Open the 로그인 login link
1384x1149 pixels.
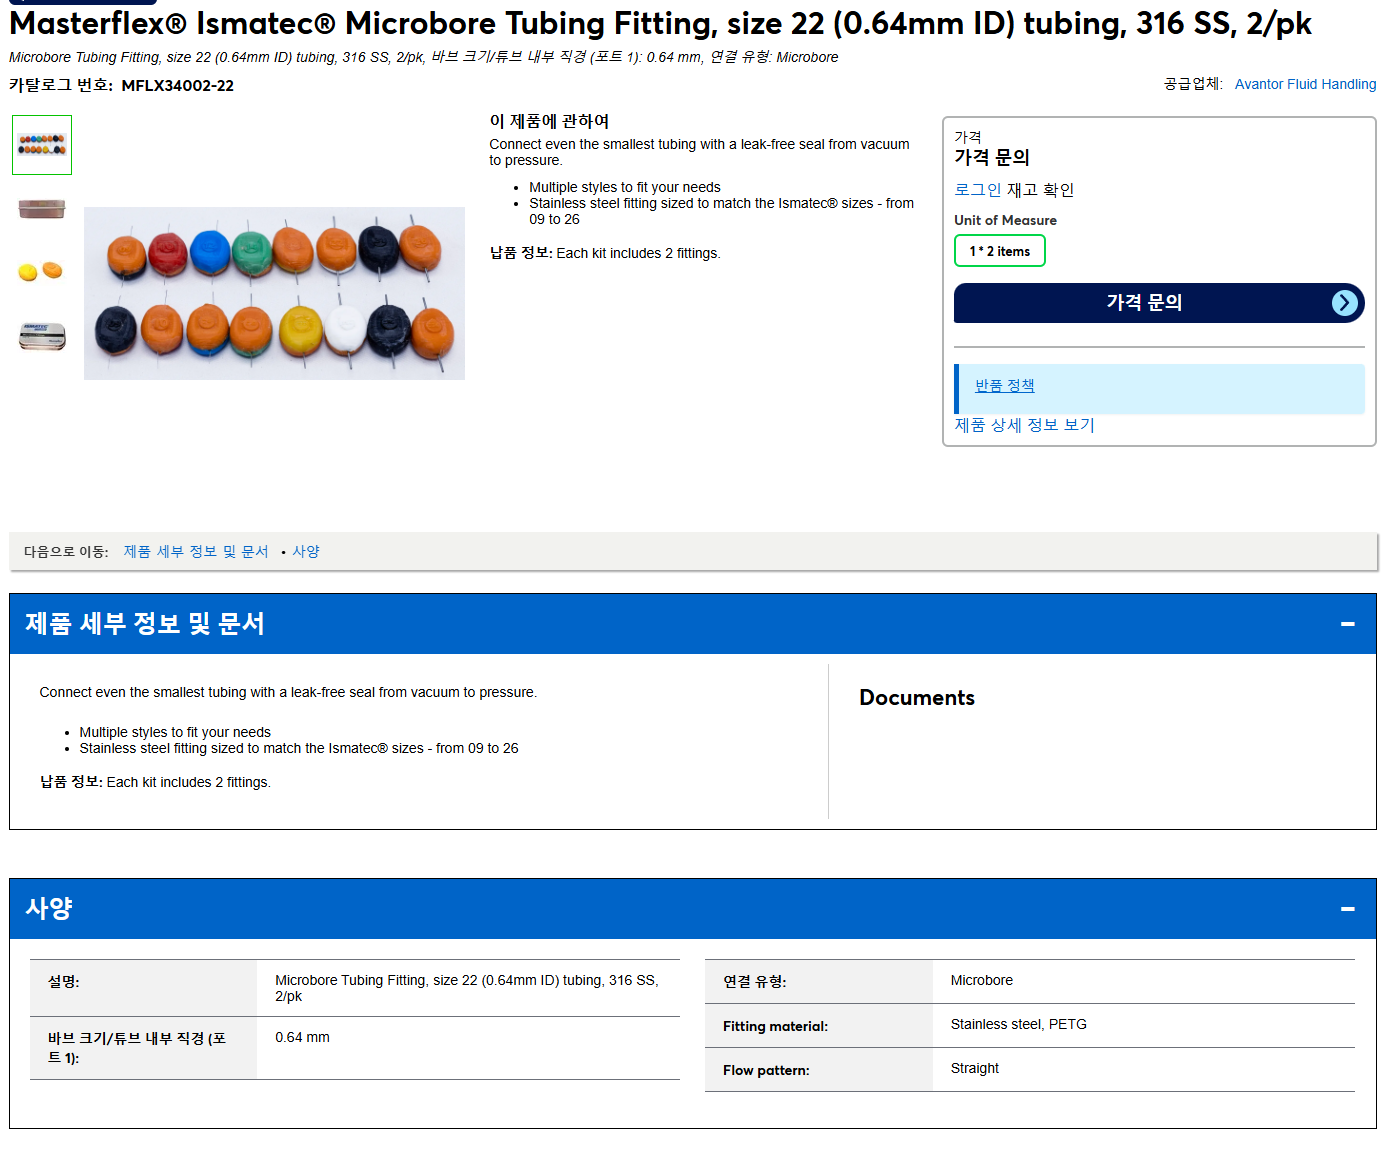click(977, 189)
